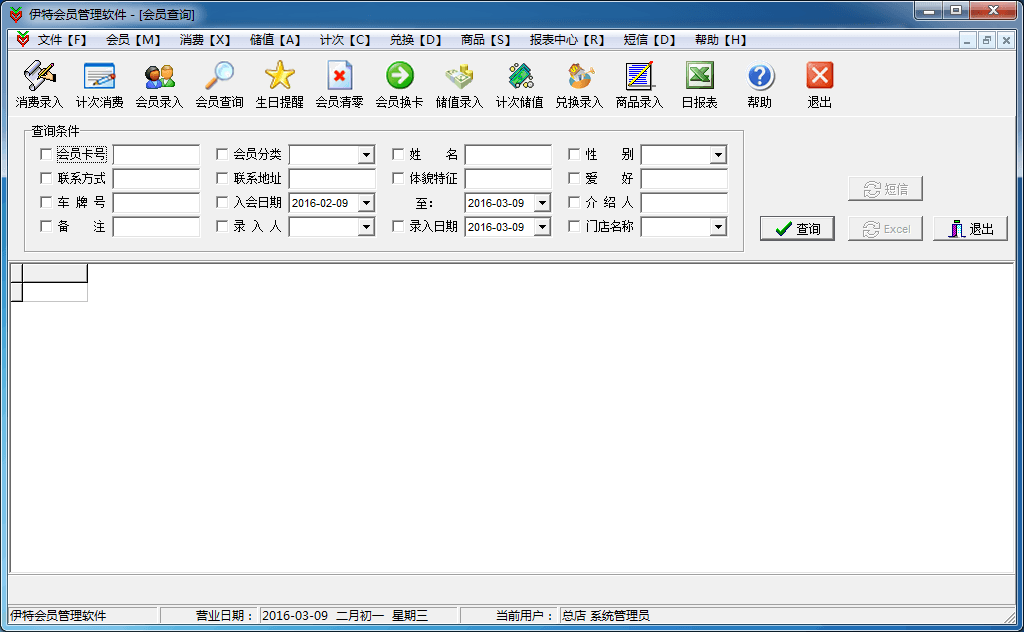Check the 门店名称 checkbox
1024x632 pixels.
pos(574,226)
